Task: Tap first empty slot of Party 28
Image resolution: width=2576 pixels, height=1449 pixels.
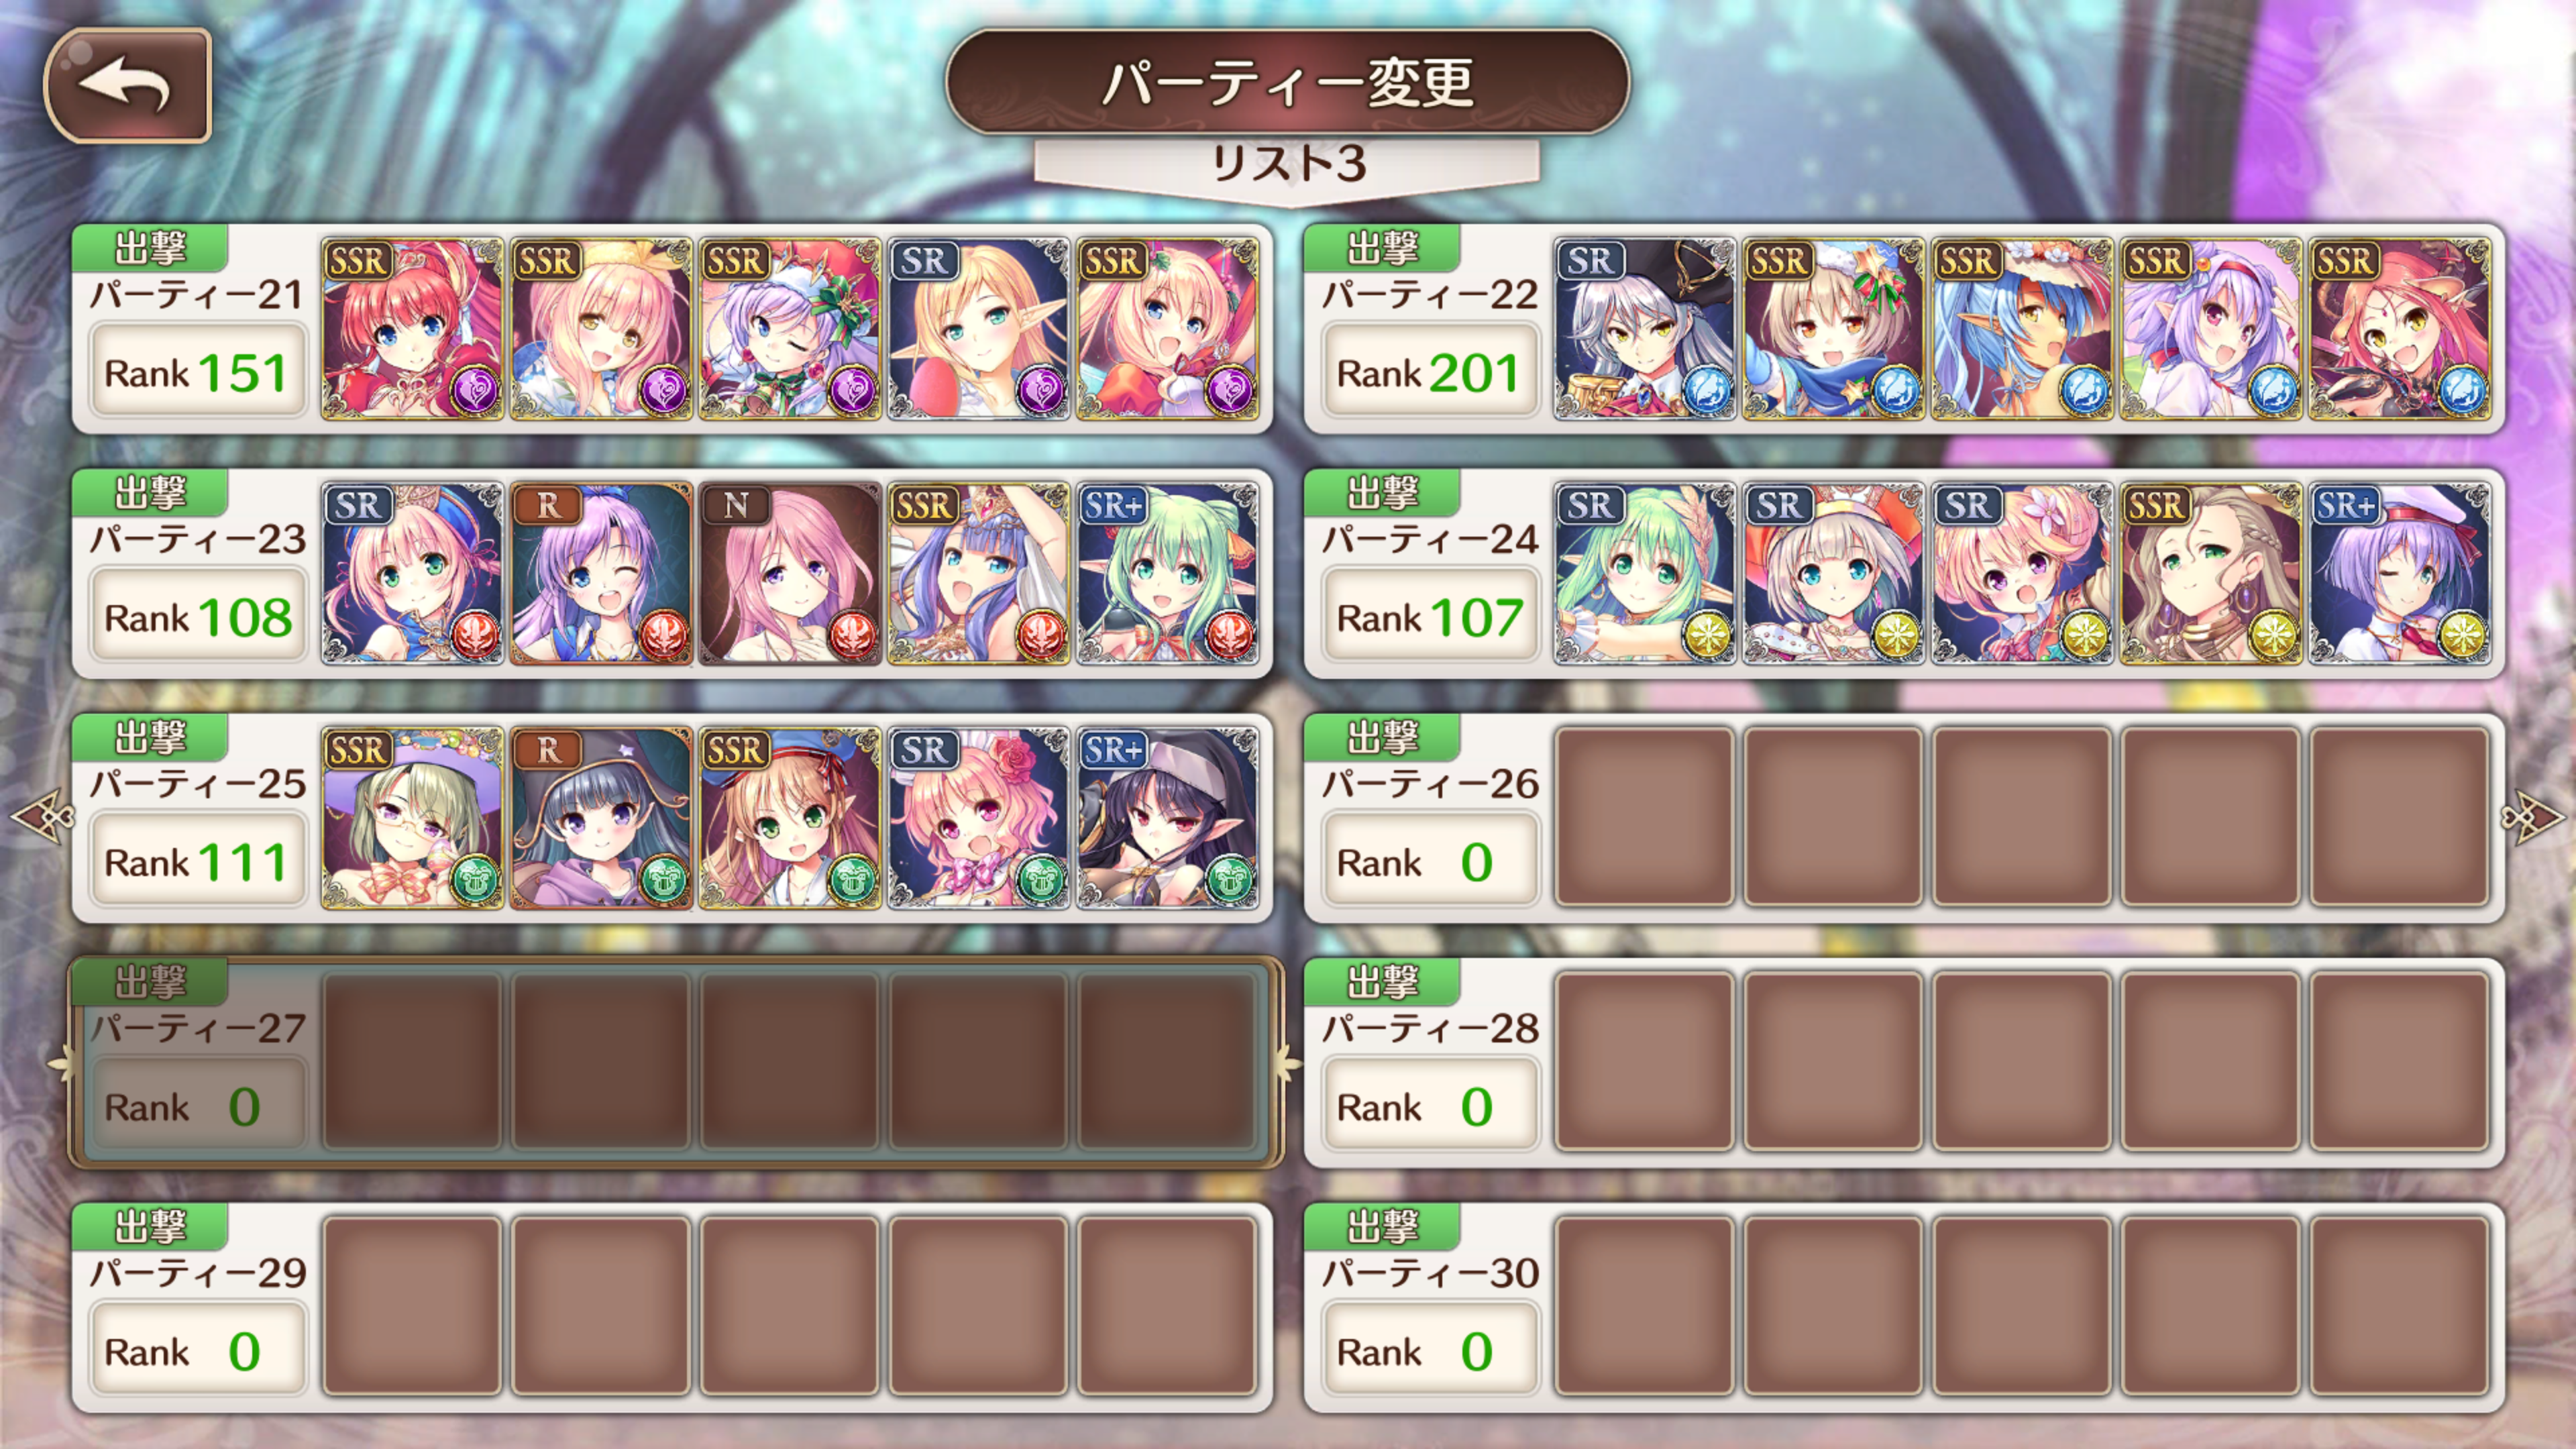Action: [x=1644, y=1062]
